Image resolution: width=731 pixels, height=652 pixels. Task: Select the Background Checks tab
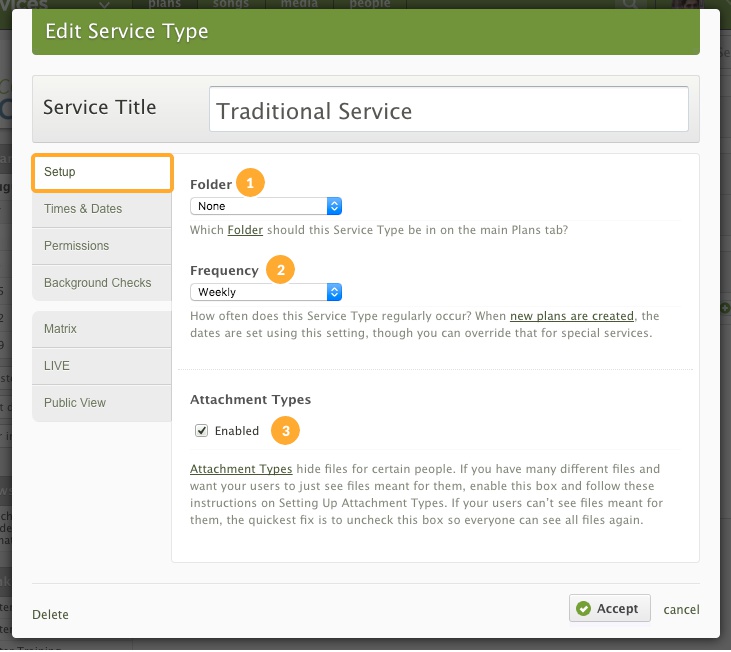[102, 283]
